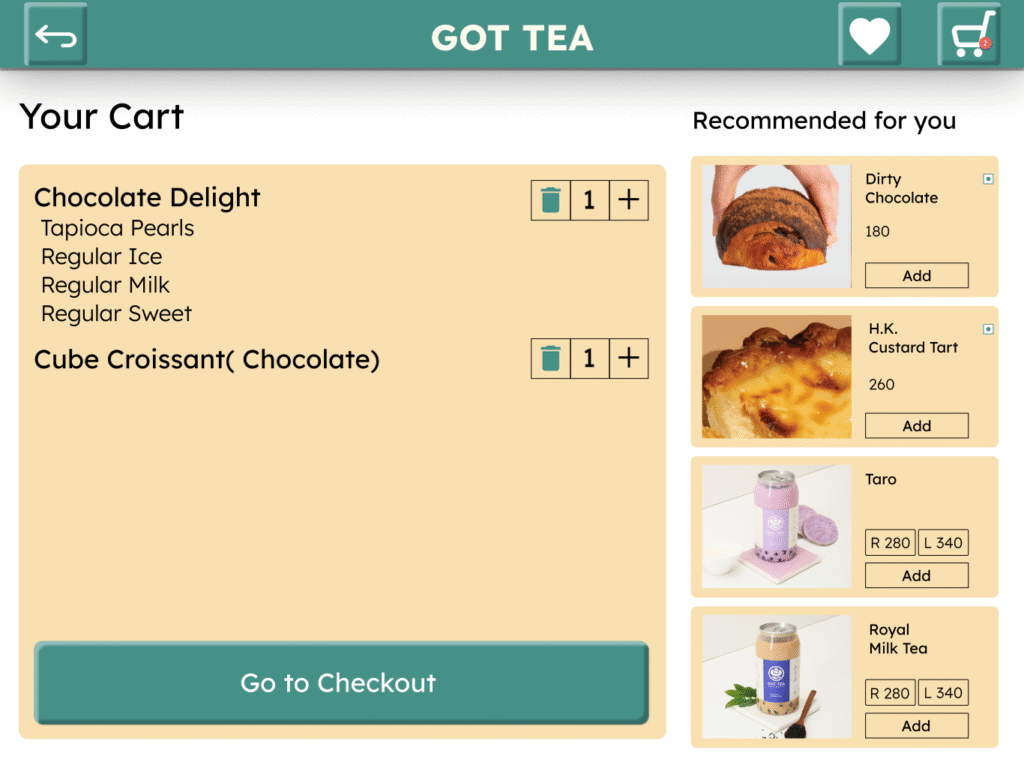Add Dirty Chocolate to the cart
The width and height of the screenshot is (1024, 768).
click(916, 275)
